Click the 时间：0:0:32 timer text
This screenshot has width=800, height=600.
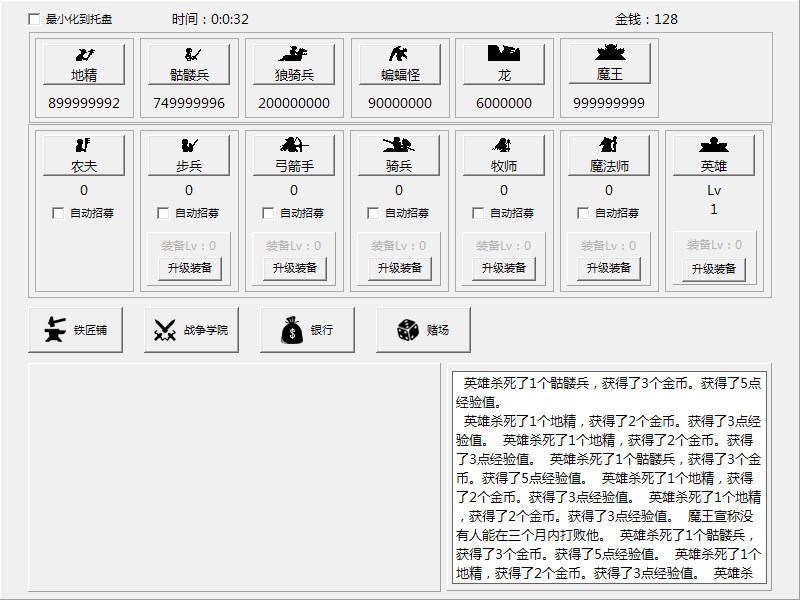click(x=210, y=19)
